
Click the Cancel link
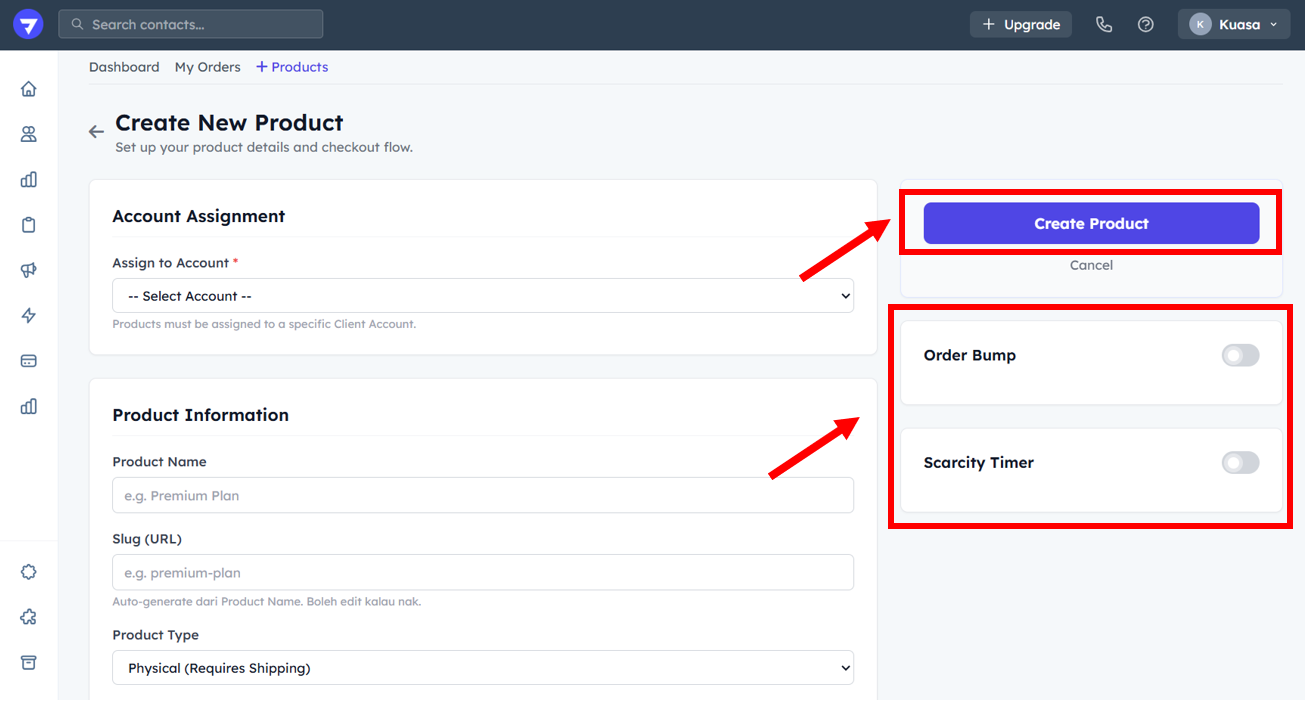(x=1091, y=265)
